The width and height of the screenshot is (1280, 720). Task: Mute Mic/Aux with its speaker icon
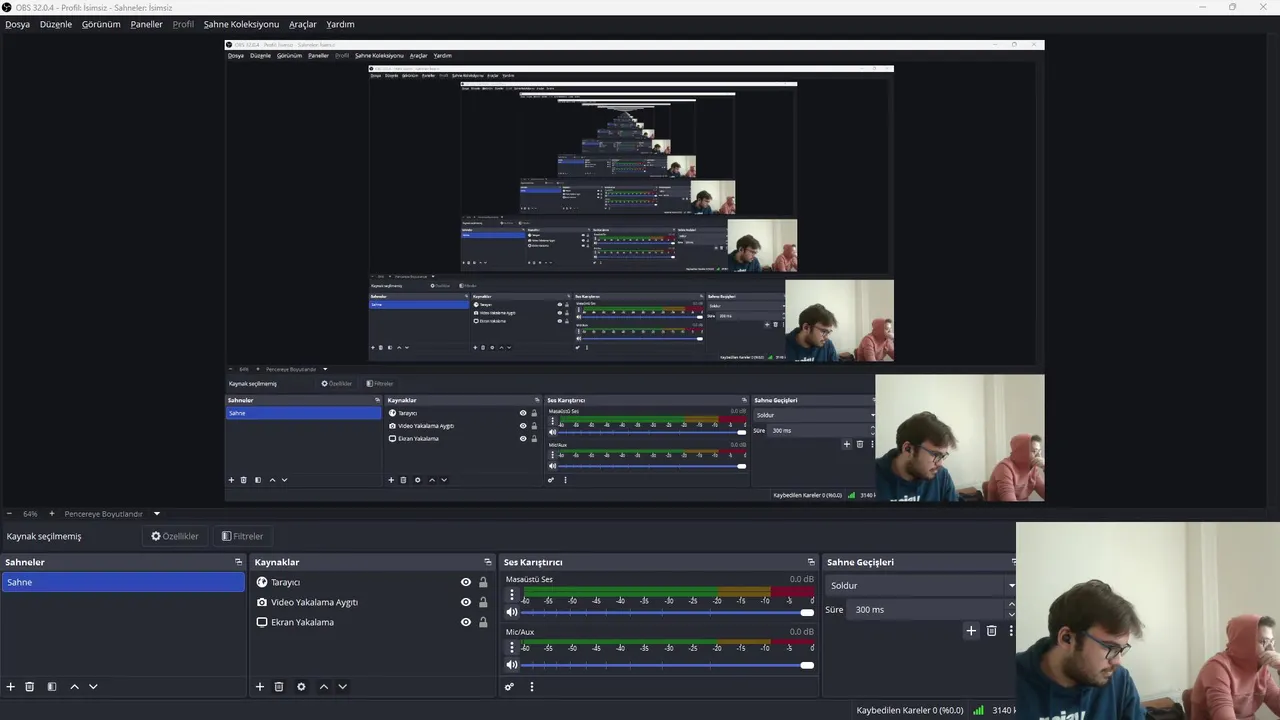pos(512,665)
